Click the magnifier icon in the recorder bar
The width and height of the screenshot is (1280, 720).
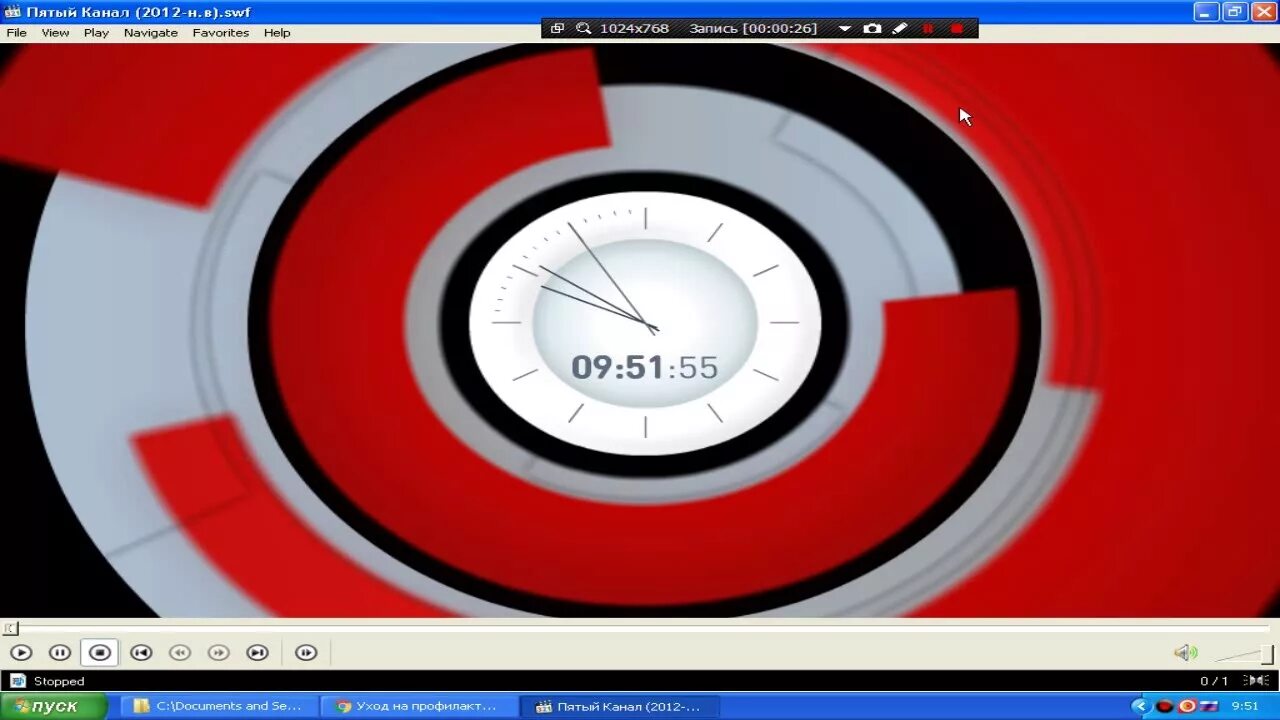tap(583, 28)
